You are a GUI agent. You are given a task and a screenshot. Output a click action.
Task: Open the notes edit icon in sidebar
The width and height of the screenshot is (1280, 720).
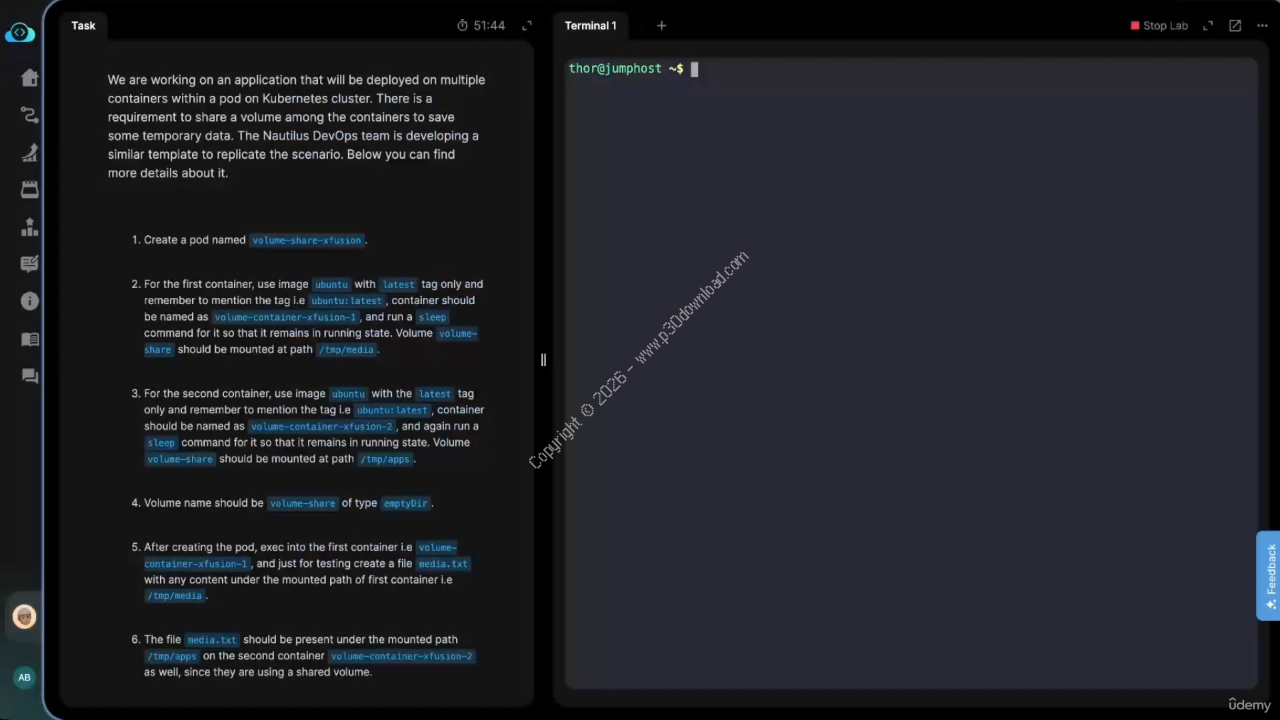tap(29, 264)
